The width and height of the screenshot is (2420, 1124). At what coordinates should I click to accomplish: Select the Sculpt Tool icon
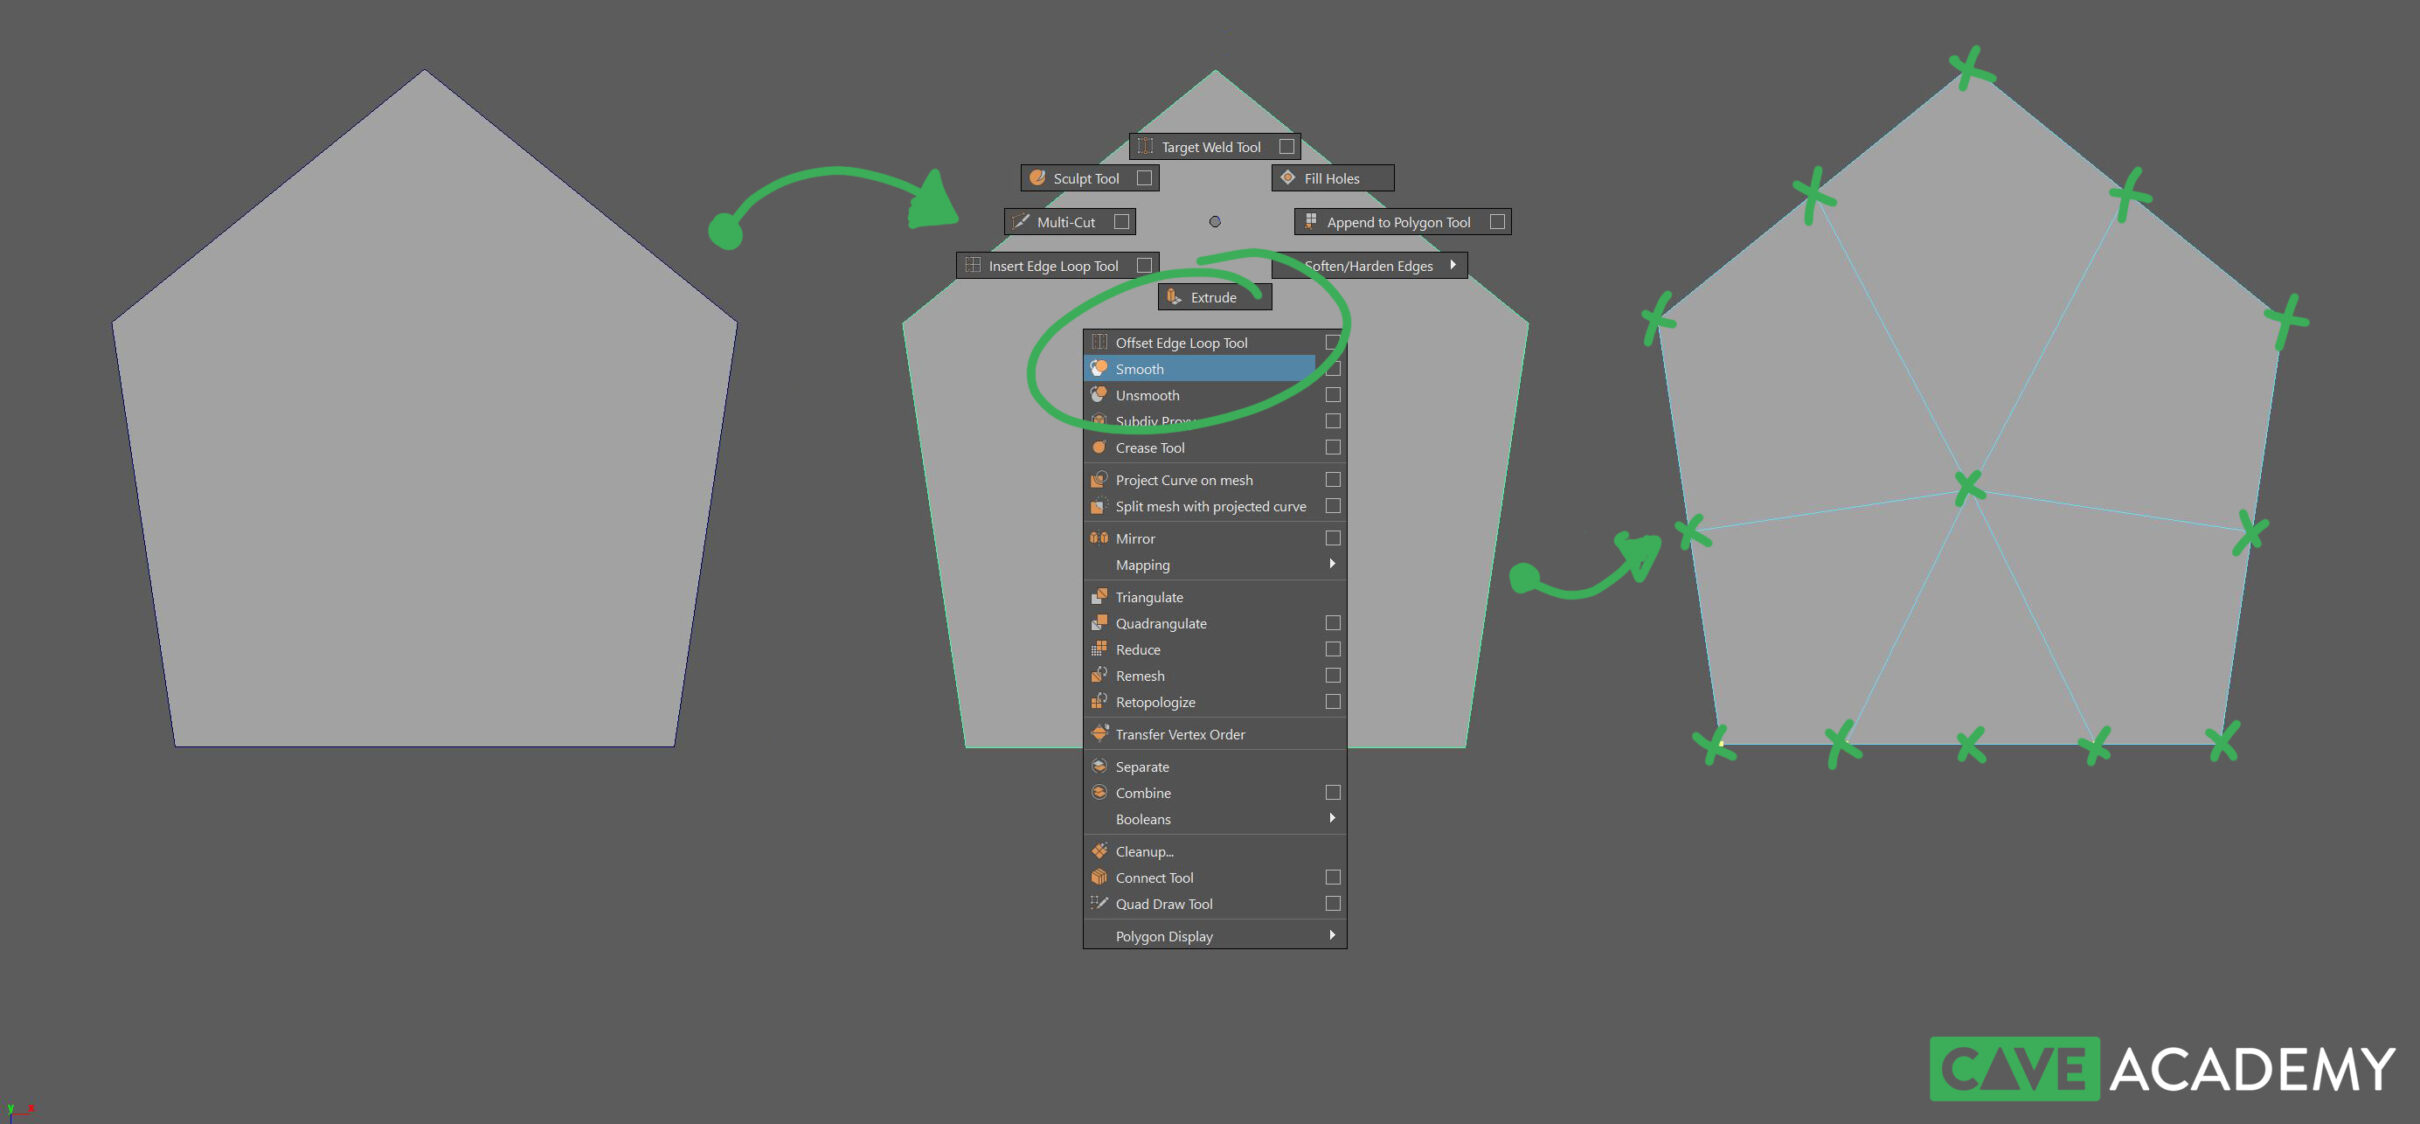point(1037,177)
